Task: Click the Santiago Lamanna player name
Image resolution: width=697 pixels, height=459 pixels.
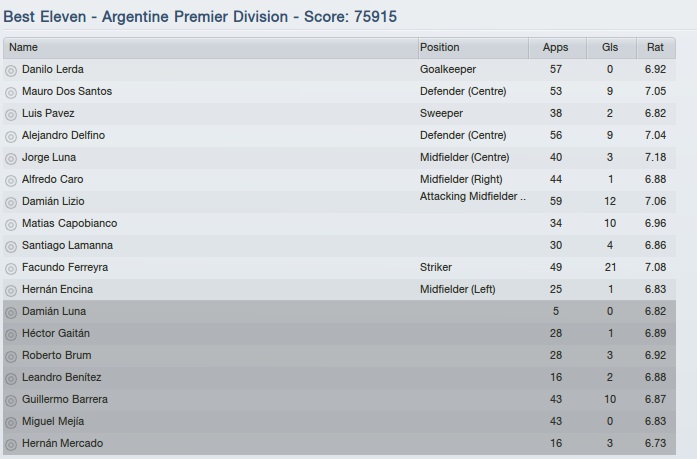Action: tap(67, 245)
